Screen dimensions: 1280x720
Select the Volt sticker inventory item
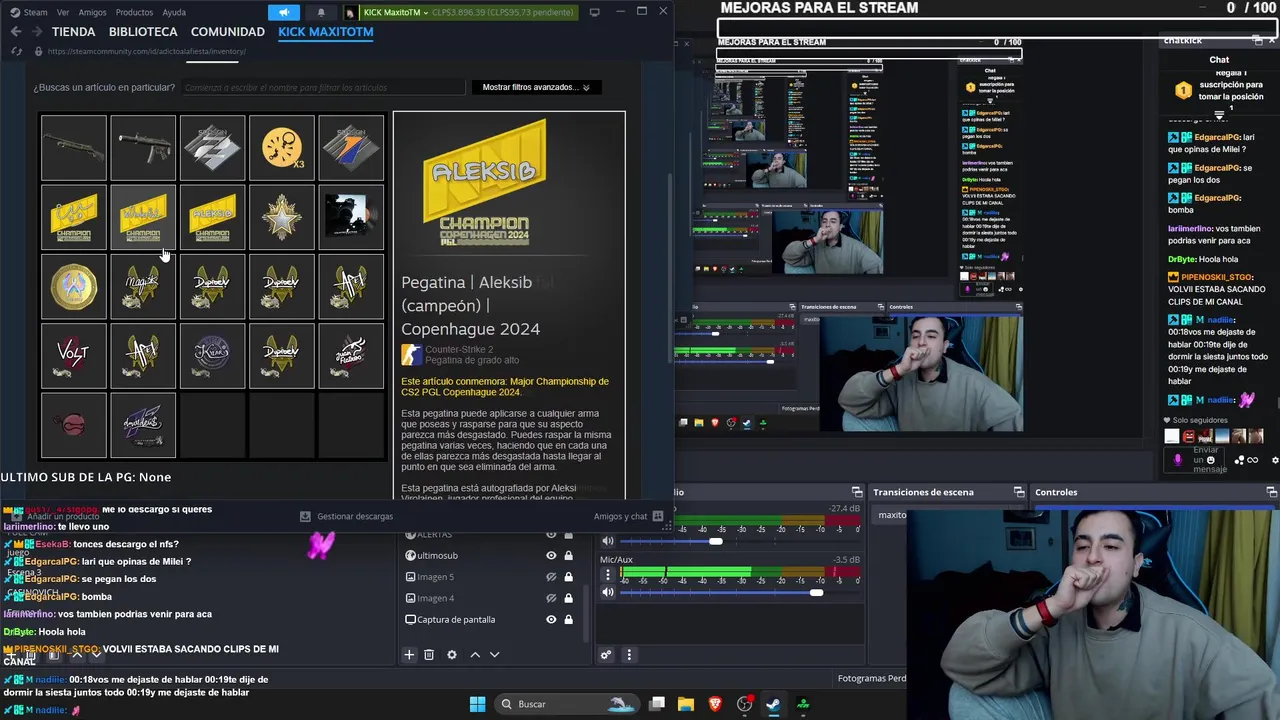tap(74, 355)
